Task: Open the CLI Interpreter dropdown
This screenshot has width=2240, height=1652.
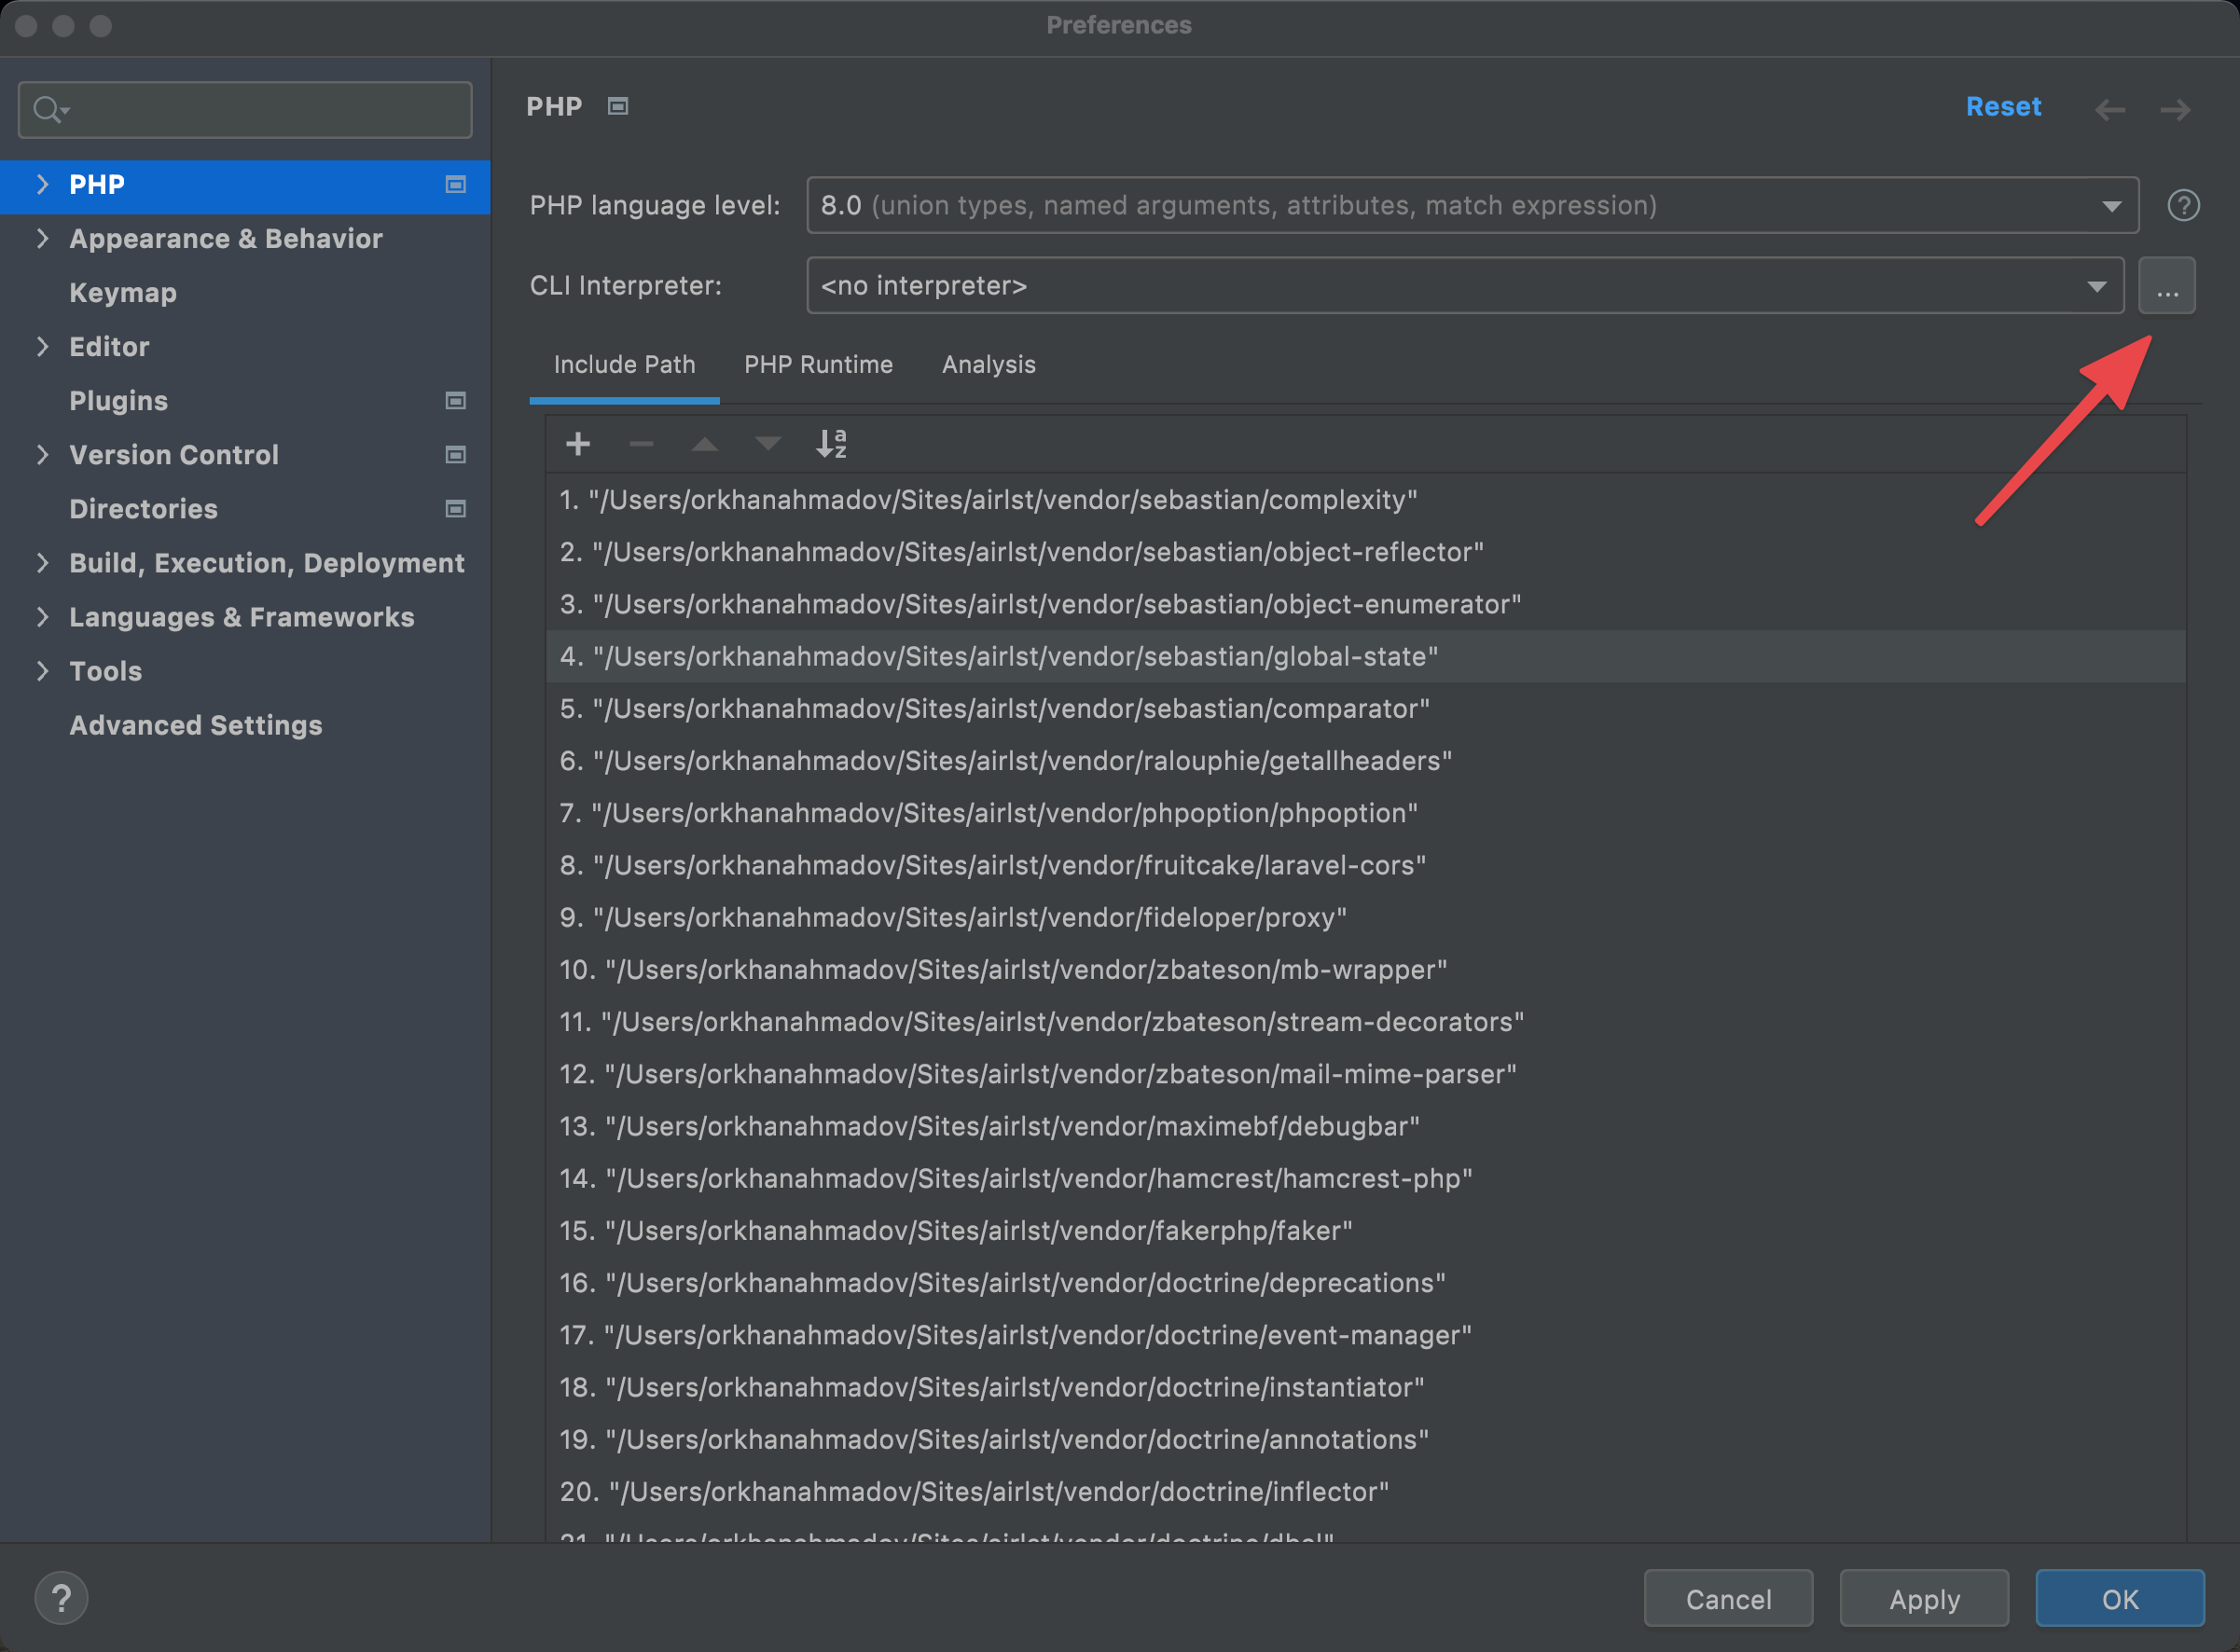Action: (1464, 286)
